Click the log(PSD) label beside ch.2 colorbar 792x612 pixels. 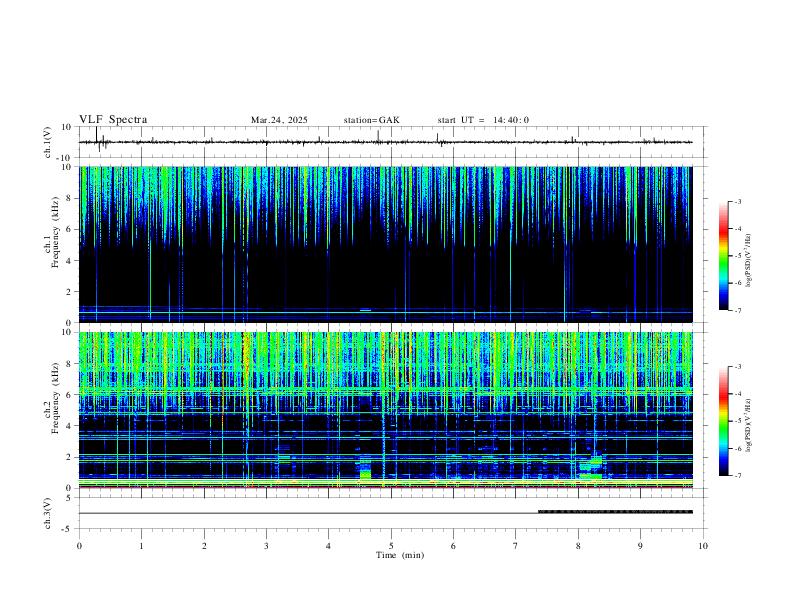click(x=748, y=425)
